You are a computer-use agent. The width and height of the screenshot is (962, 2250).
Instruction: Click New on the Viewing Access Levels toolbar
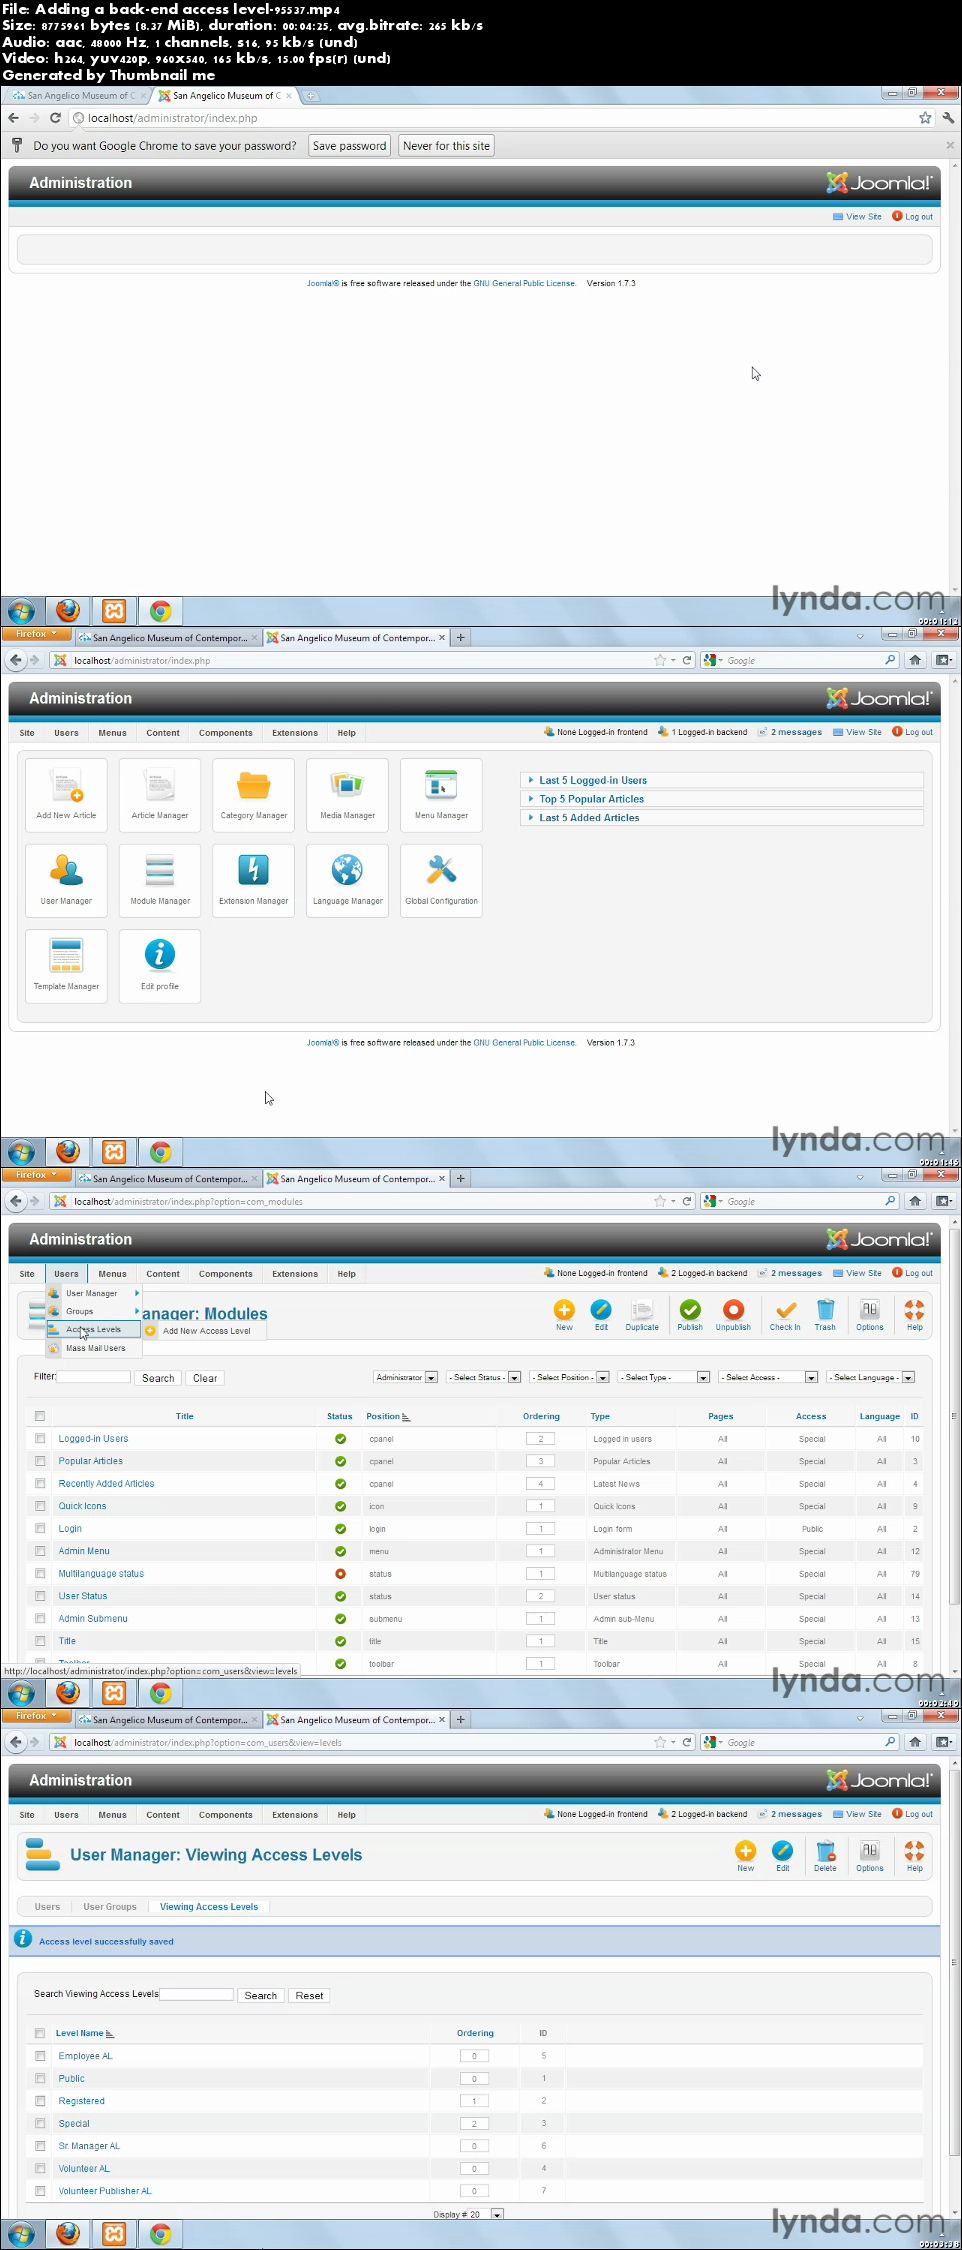[746, 1856]
